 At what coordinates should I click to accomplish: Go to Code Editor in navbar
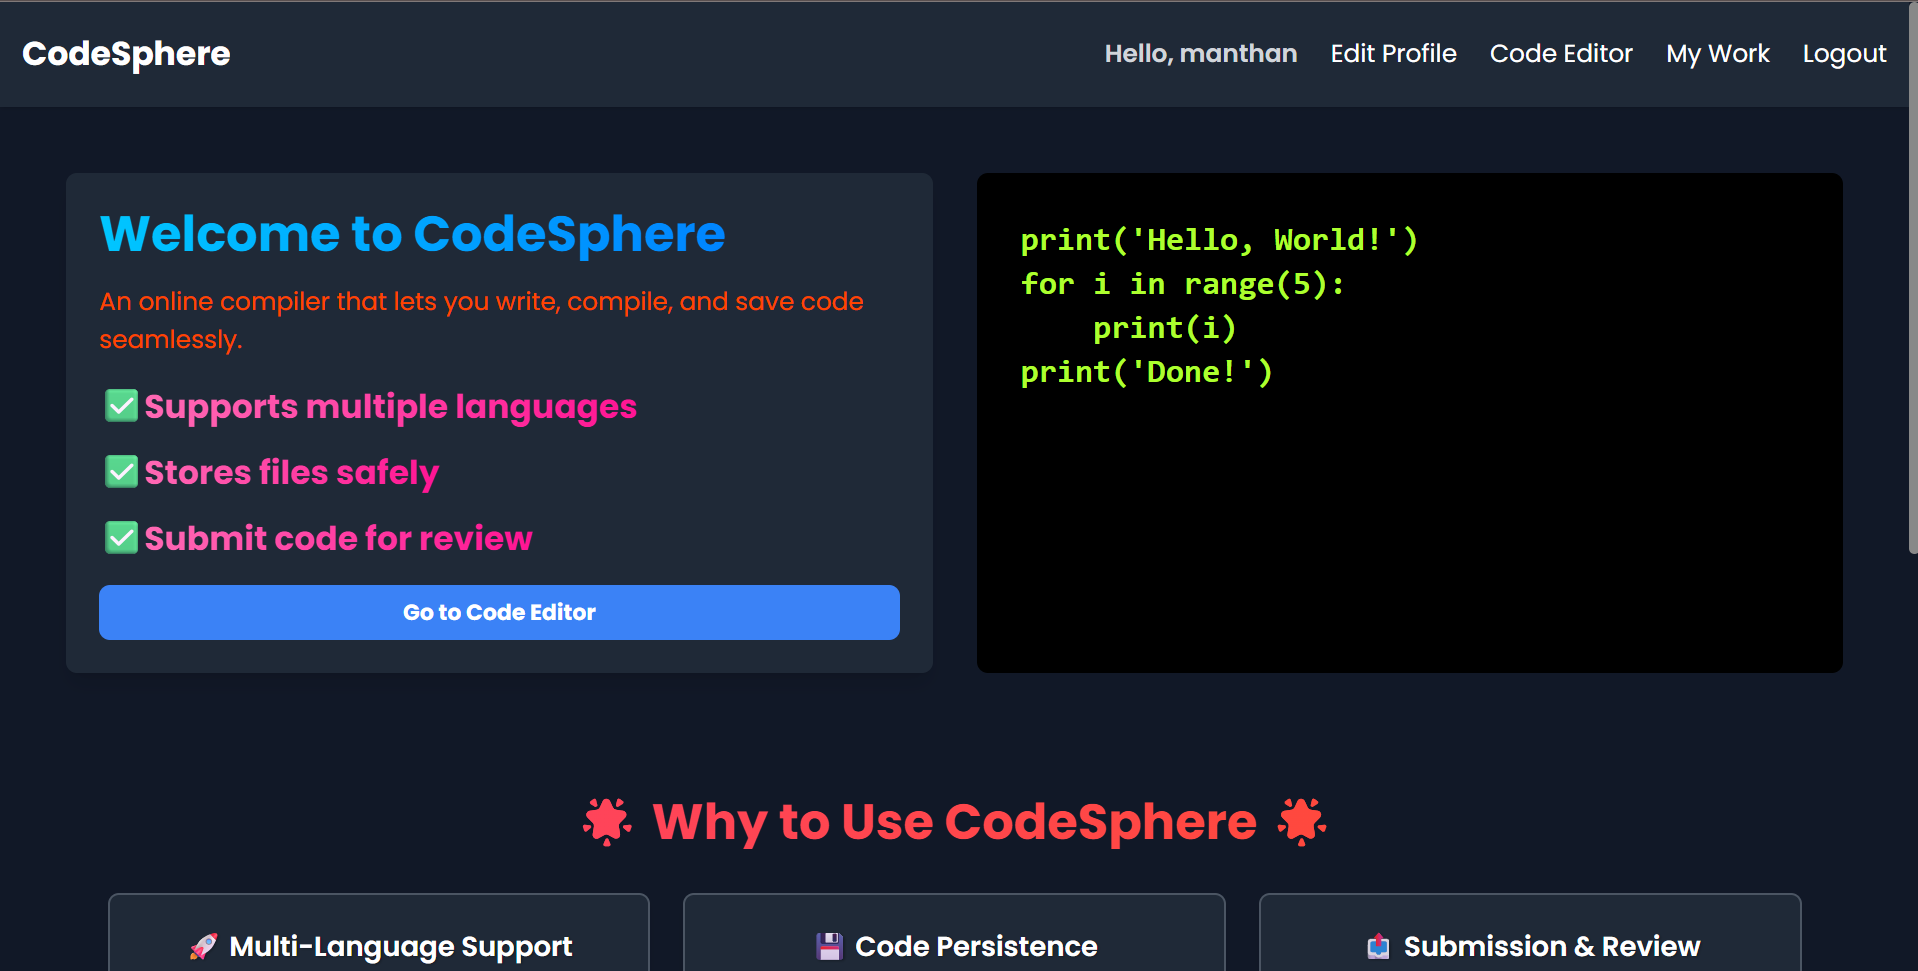coord(1561,54)
